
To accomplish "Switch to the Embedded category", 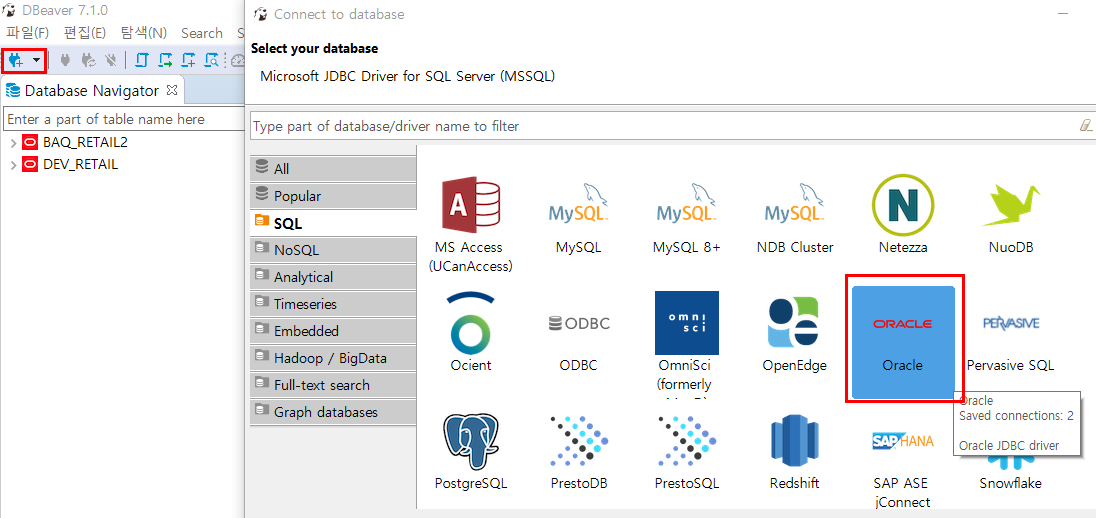I will tap(333, 331).
